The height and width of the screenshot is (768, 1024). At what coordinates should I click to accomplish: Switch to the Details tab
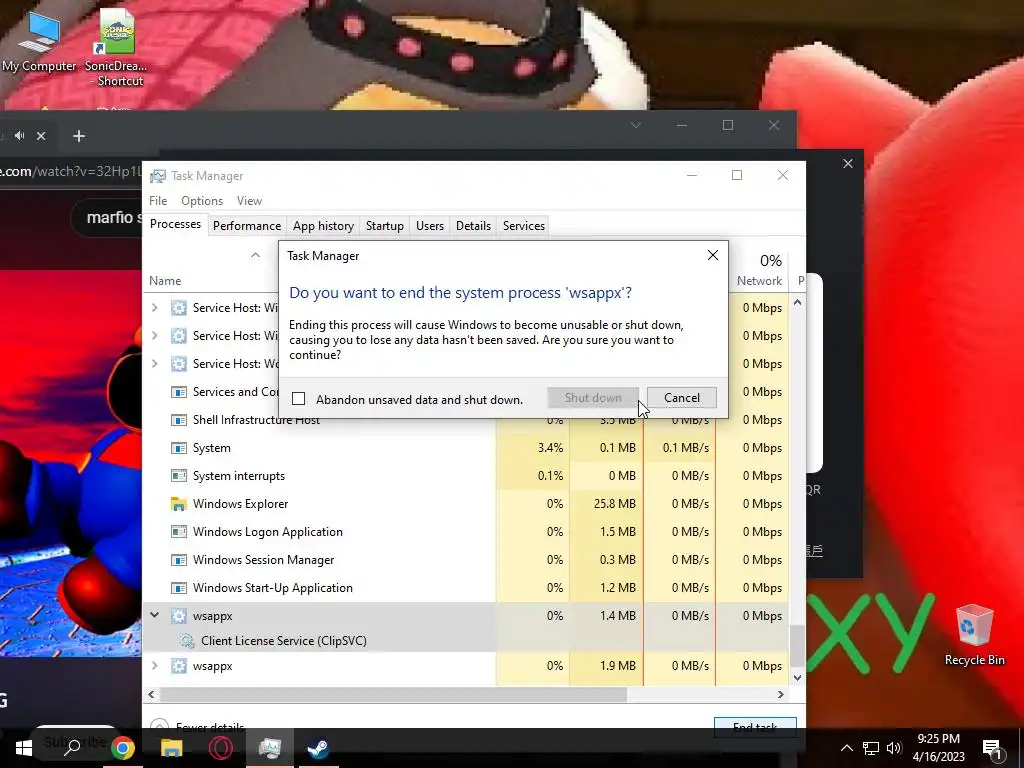(x=473, y=225)
